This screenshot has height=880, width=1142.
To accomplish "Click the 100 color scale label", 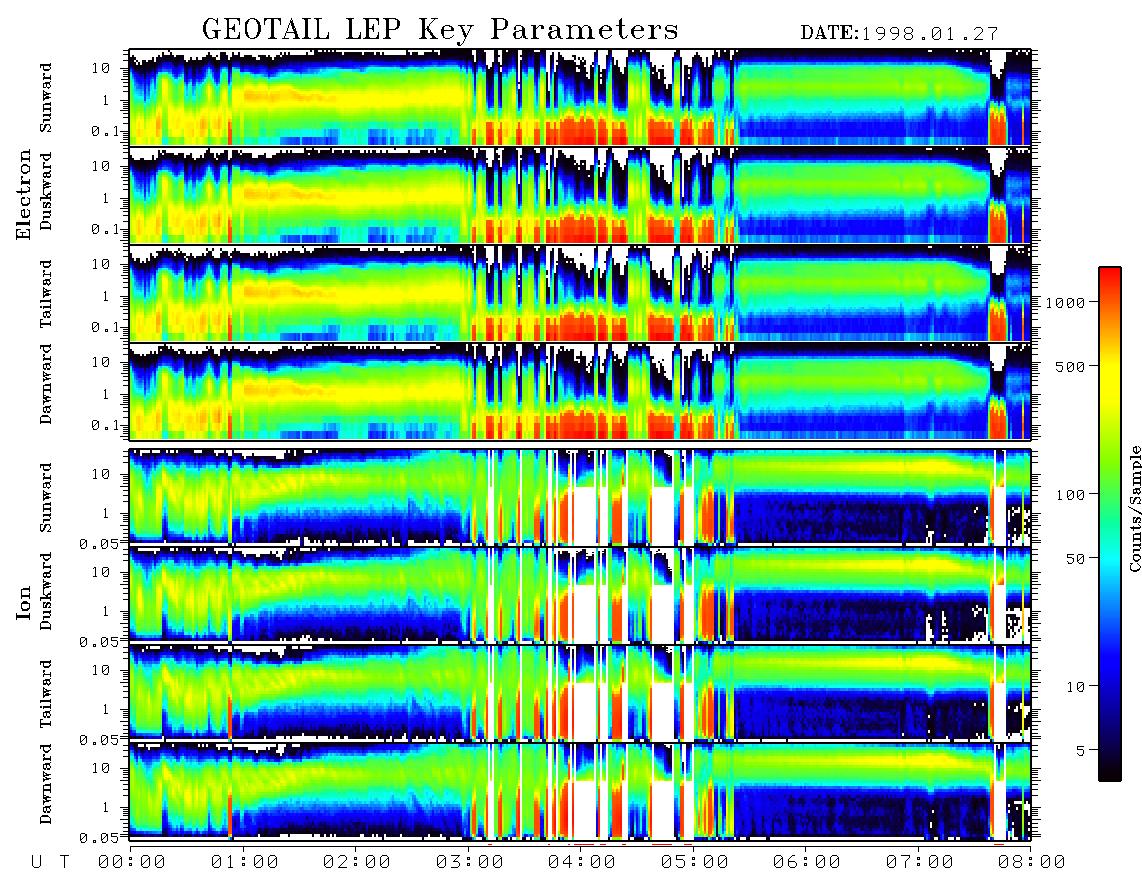I will click(1071, 495).
